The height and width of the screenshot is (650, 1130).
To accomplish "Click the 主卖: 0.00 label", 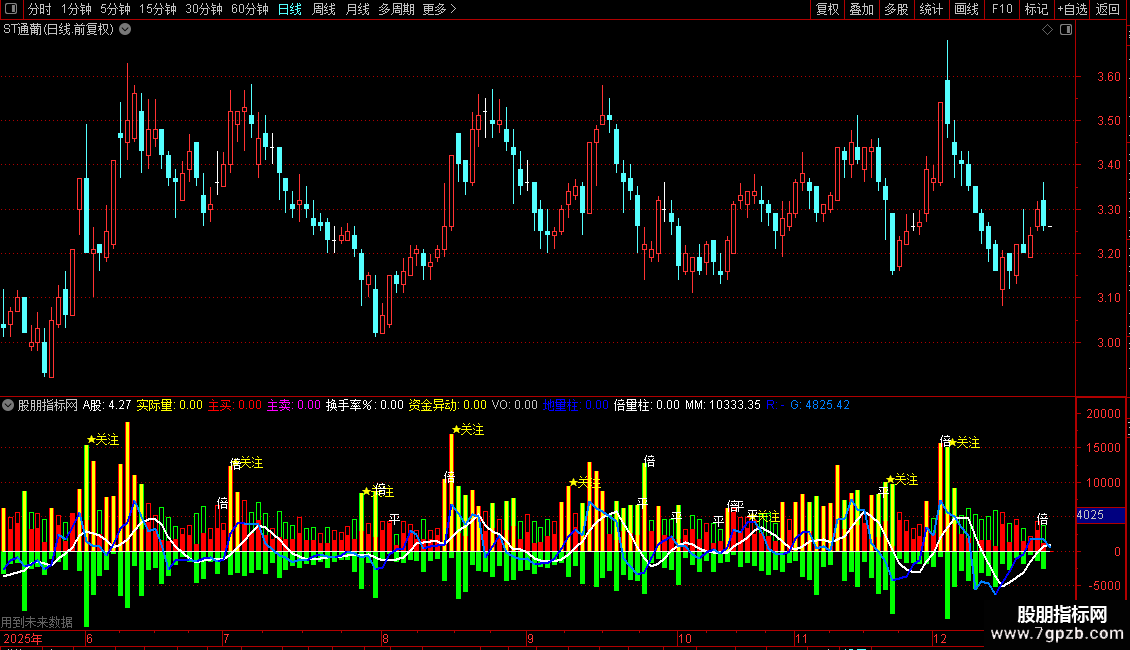I will (293, 405).
